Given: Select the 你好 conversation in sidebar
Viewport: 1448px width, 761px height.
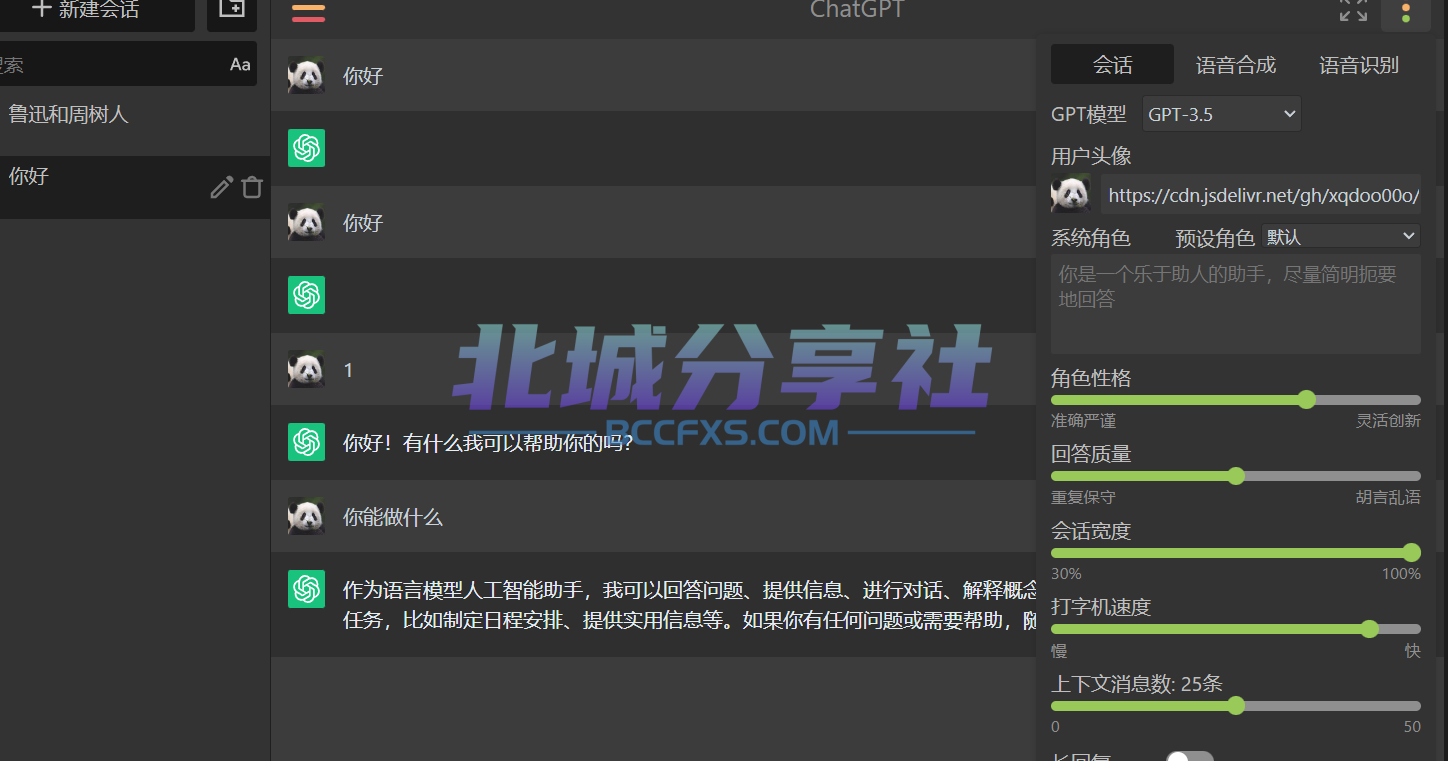Looking at the screenshot, I should 135,187.
